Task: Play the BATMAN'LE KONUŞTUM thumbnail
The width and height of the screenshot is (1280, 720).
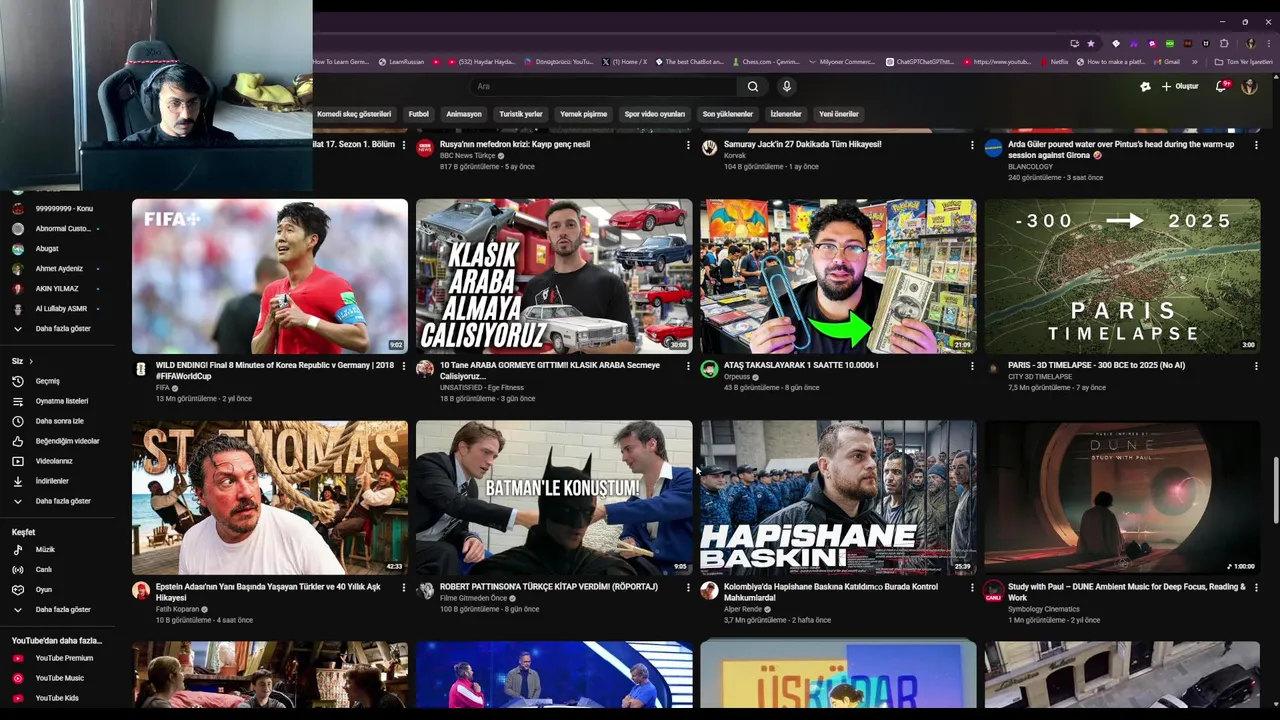Action: tap(554, 498)
